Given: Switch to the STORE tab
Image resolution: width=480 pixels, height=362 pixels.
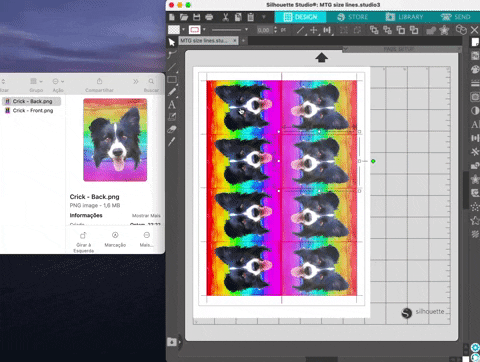Looking at the screenshot, I should [x=352, y=17].
